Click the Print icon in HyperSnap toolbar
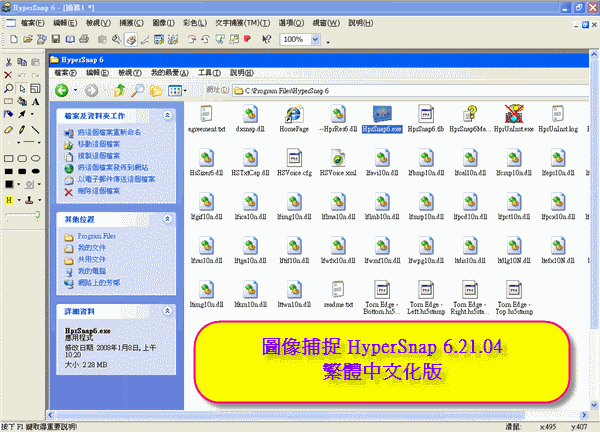Viewport: 600px width, 433px height. click(85, 39)
